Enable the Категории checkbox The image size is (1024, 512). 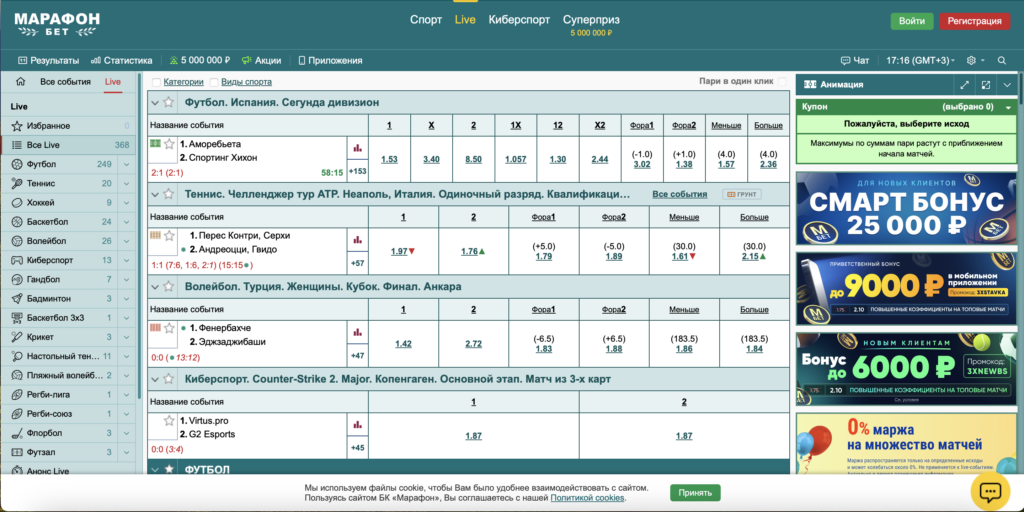tap(156, 82)
